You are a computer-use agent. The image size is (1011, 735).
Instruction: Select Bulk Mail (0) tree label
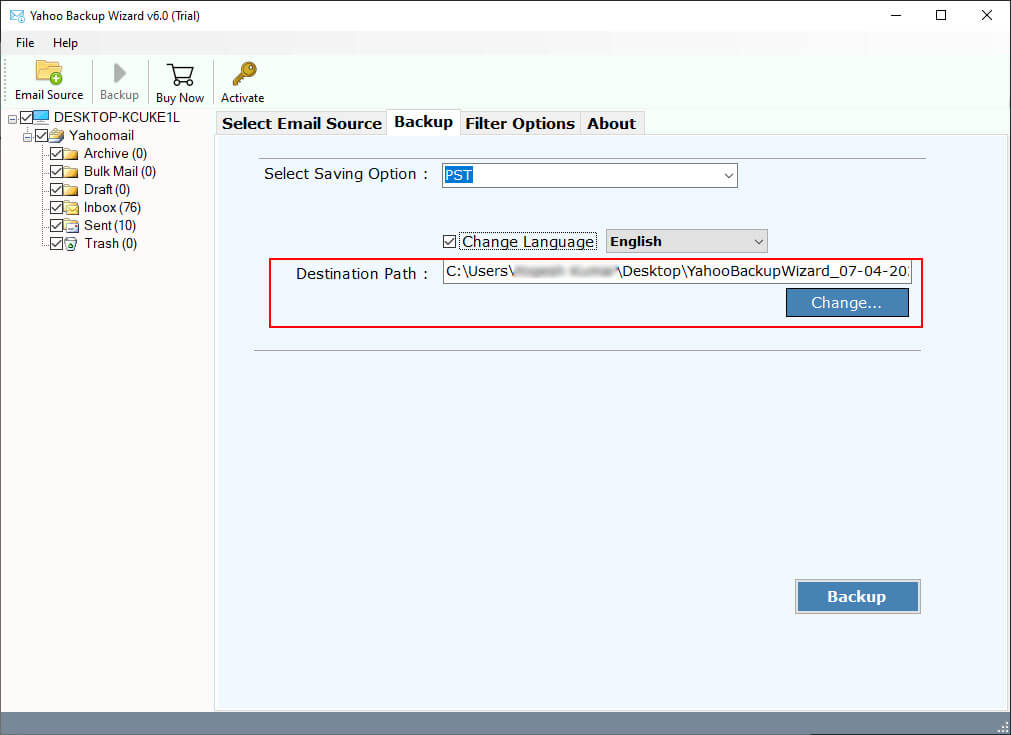[x=120, y=172]
